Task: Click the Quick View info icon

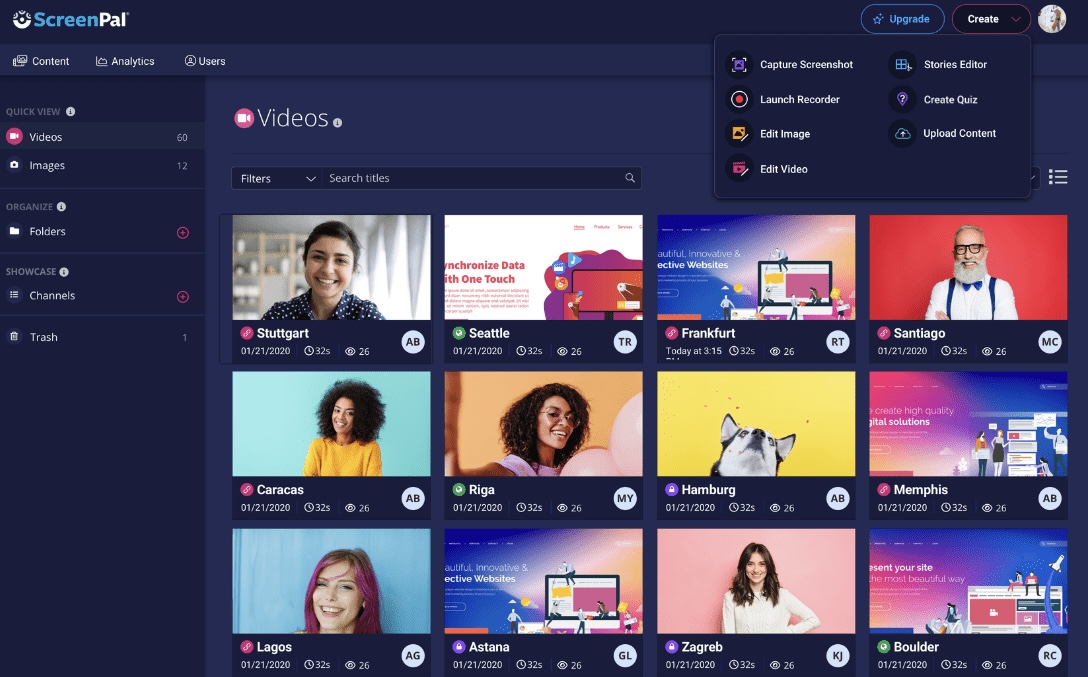Action: tap(70, 112)
